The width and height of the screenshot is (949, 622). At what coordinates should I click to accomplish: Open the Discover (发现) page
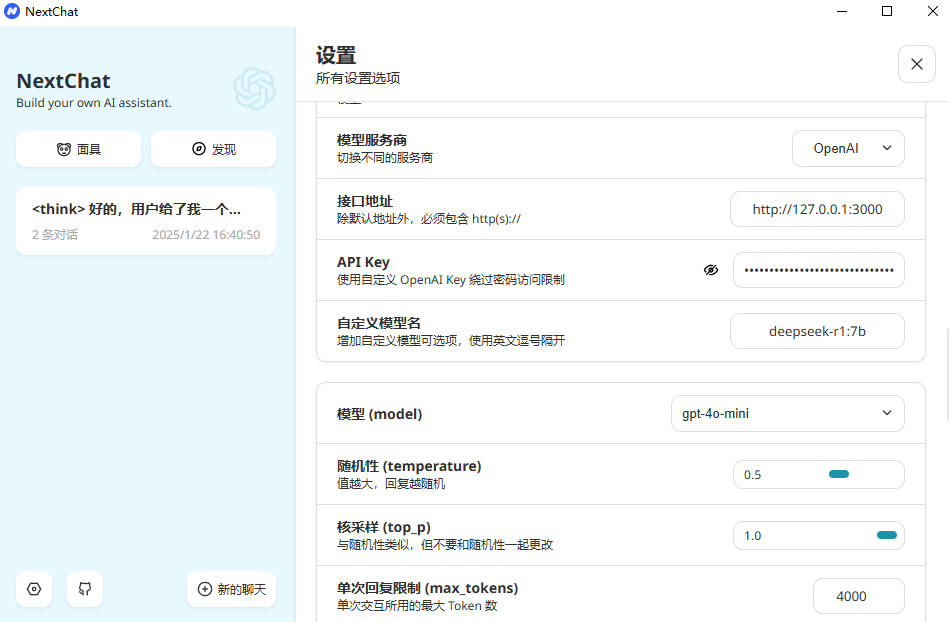point(214,149)
